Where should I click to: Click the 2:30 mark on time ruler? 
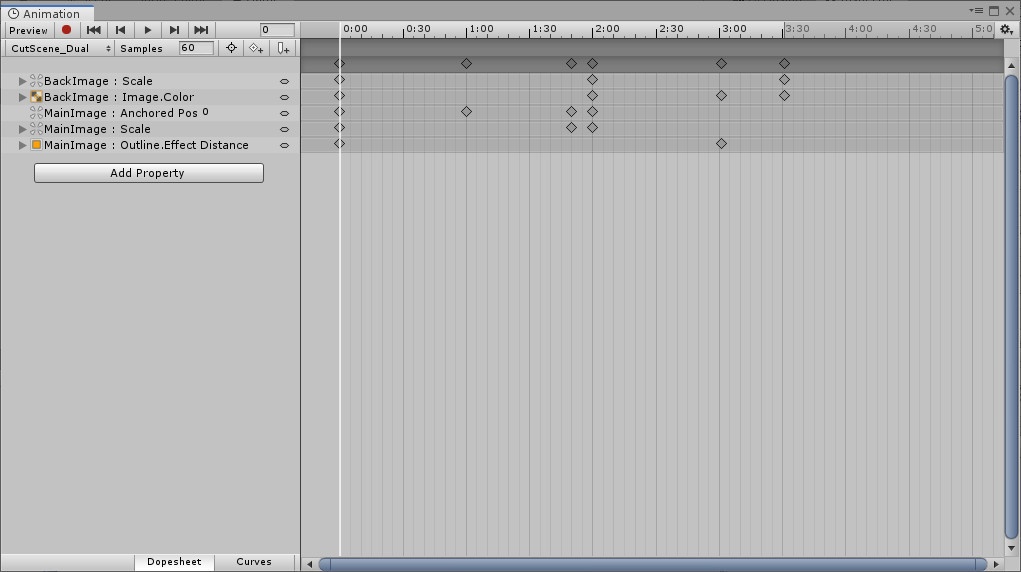coord(671,29)
